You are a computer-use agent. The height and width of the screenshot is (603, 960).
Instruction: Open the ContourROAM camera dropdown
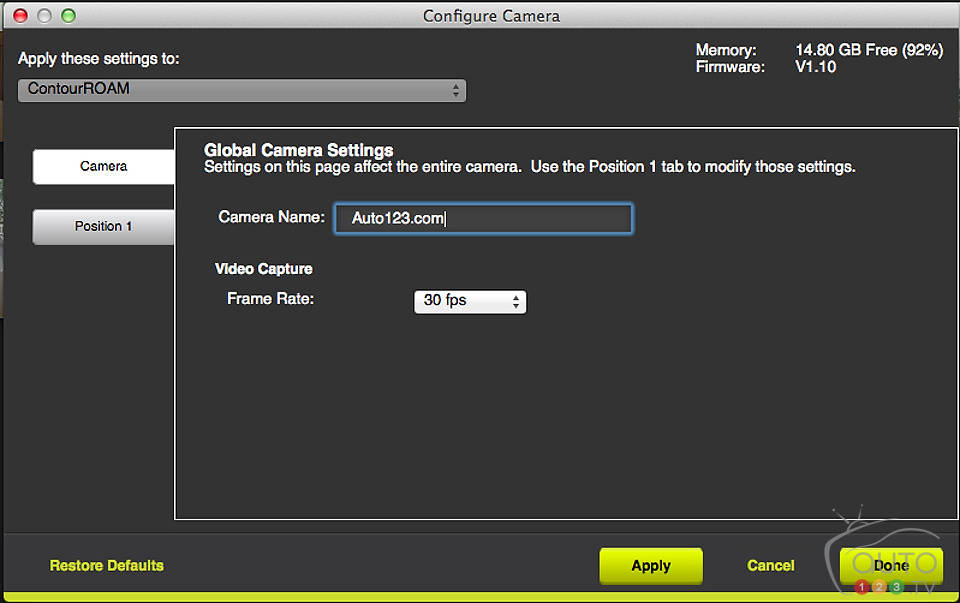[x=240, y=89]
